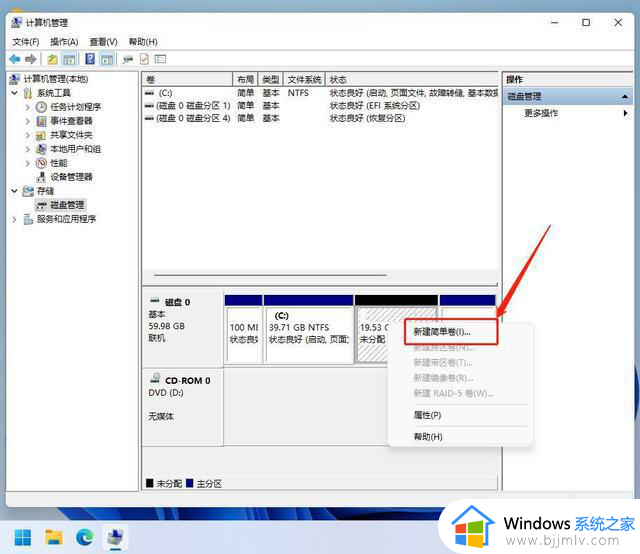640x554 pixels.
Task: Open the Windows Start button
Action: coord(23,537)
